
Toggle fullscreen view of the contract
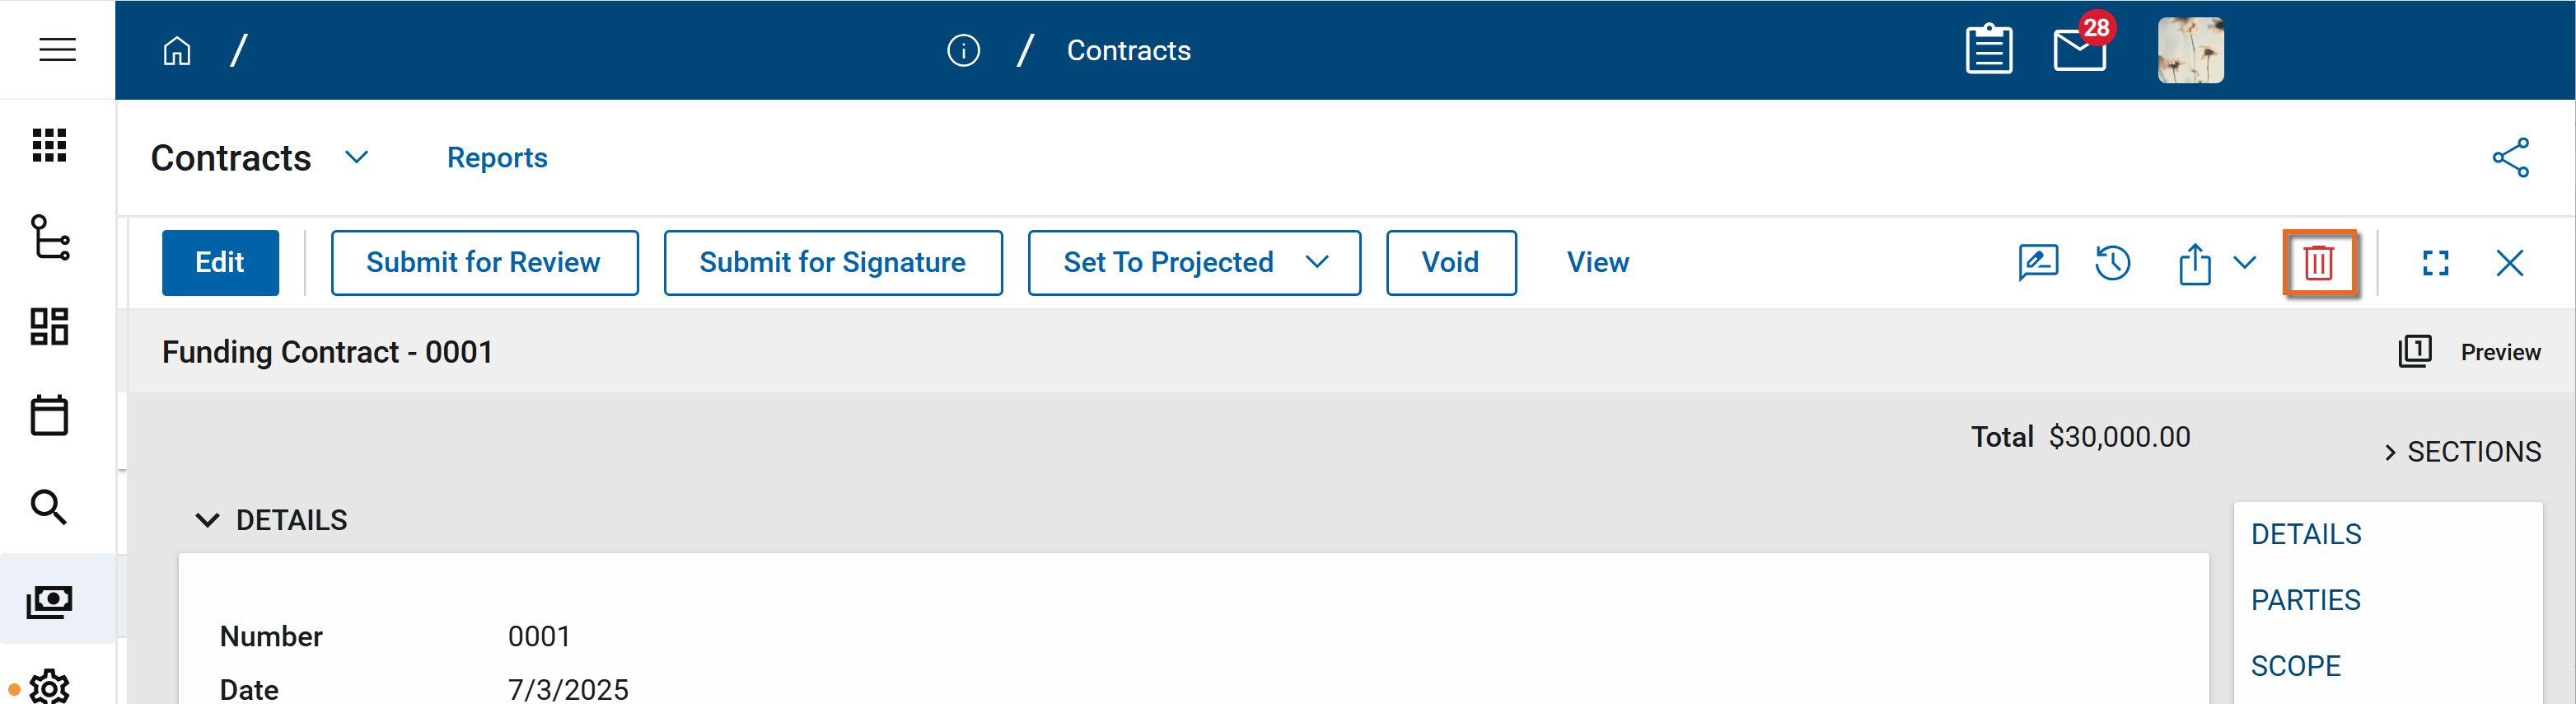(2435, 263)
